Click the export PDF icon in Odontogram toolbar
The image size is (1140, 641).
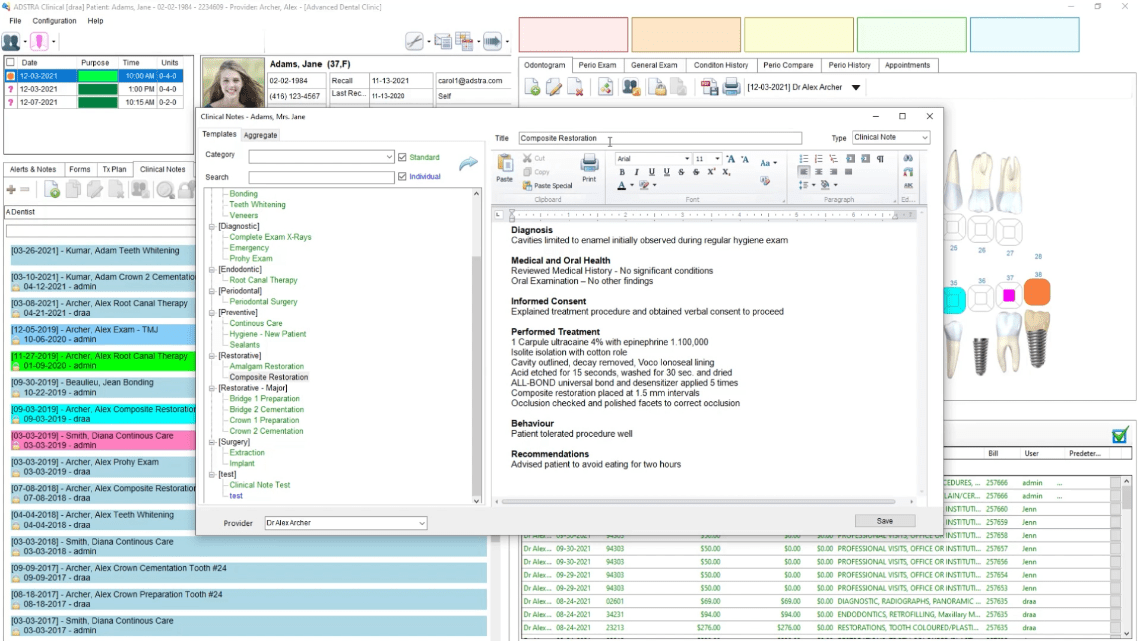709,88
